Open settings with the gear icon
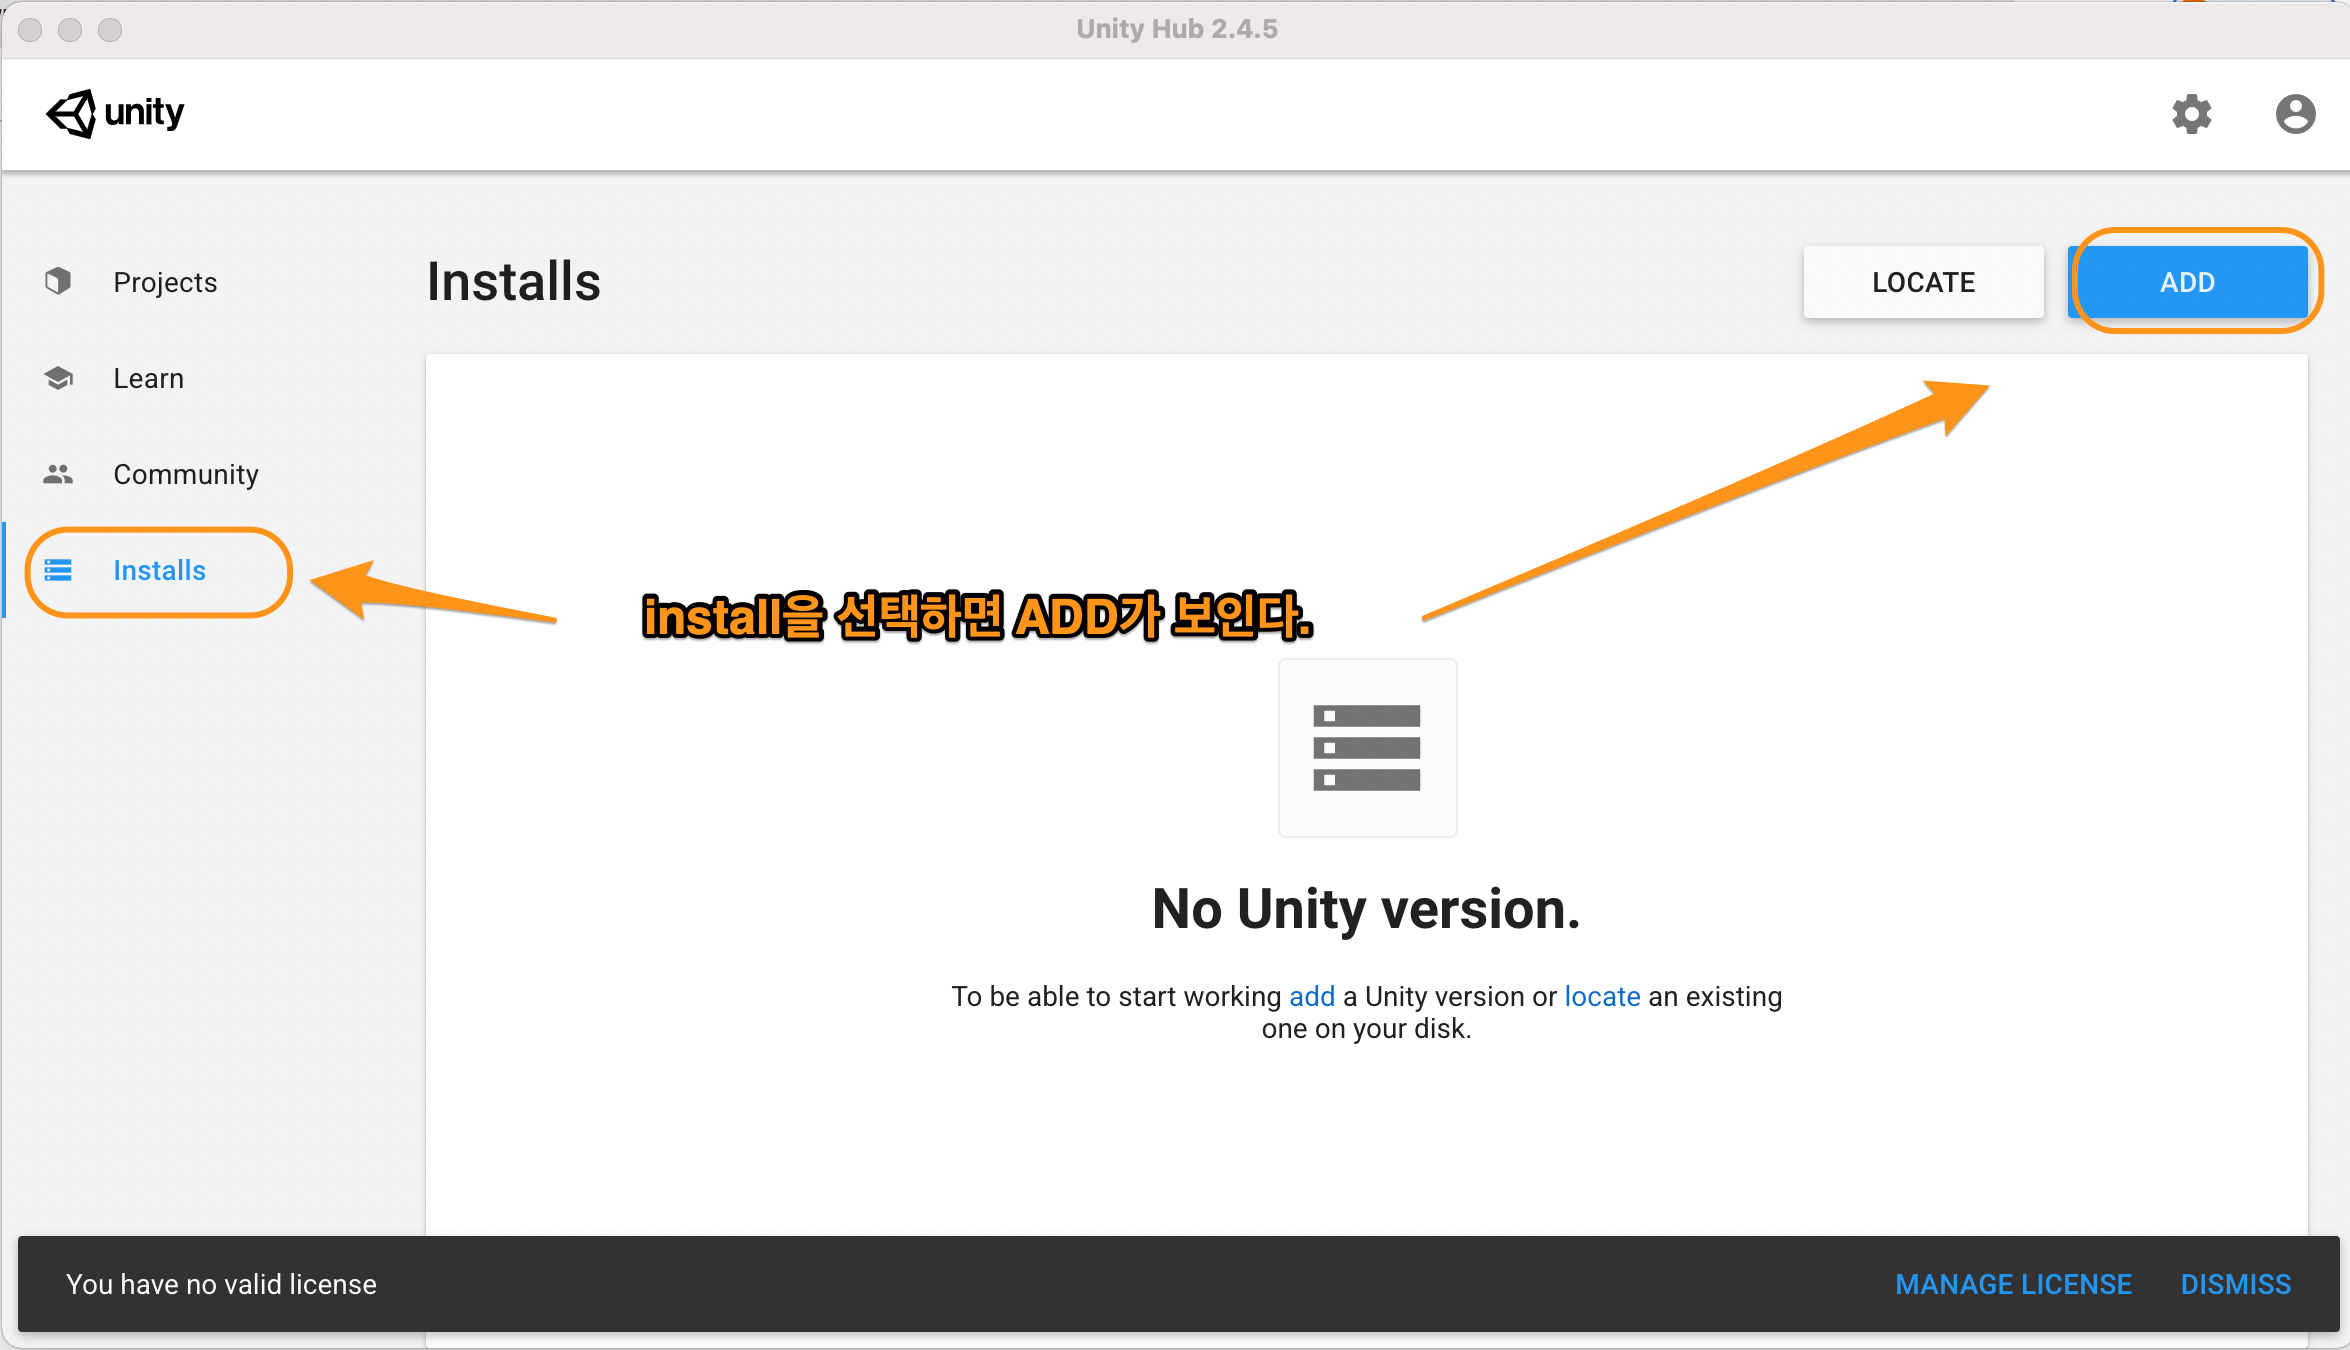Image resolution: width=2350 pixels, height=1350 pixels. coord(2191,114)
